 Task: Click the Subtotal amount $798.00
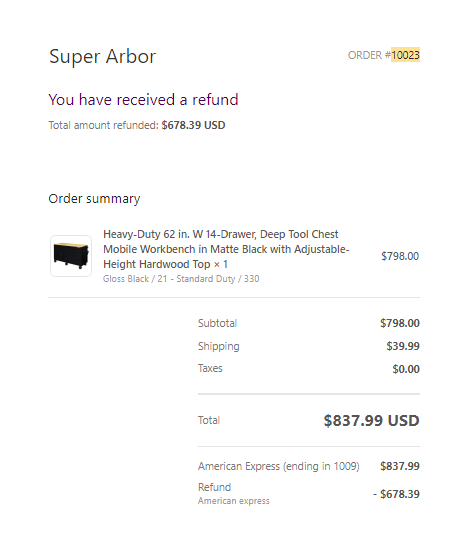pos(400,323)
